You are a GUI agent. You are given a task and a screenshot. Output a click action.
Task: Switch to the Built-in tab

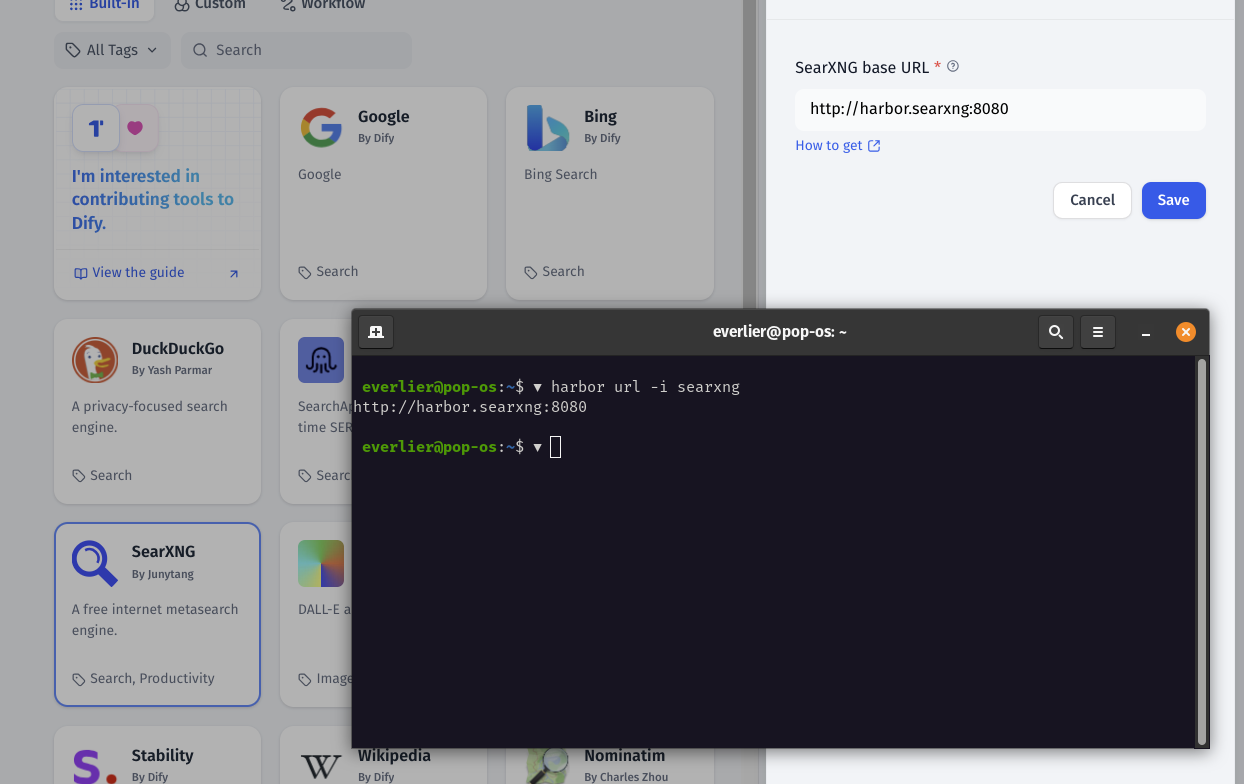point(104,5)
